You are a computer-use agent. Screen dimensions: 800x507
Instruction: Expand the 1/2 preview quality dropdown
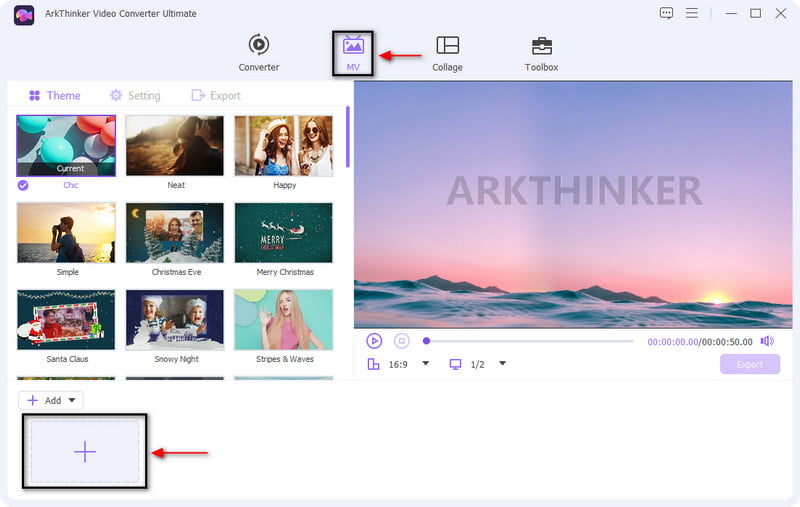click(x=503, y=364)
